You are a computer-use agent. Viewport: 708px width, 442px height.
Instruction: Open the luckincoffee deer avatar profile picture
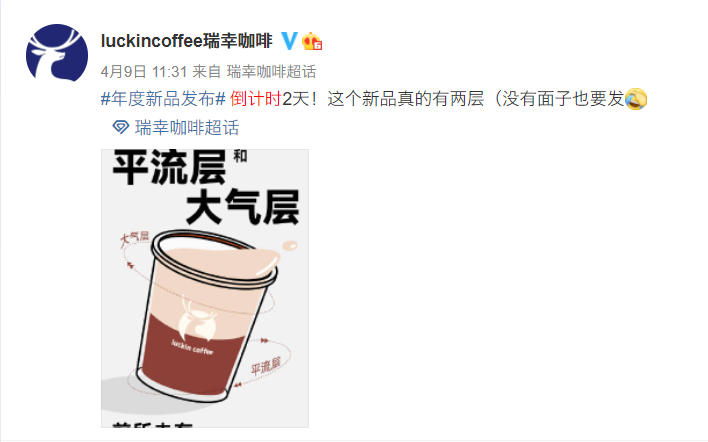57,53
